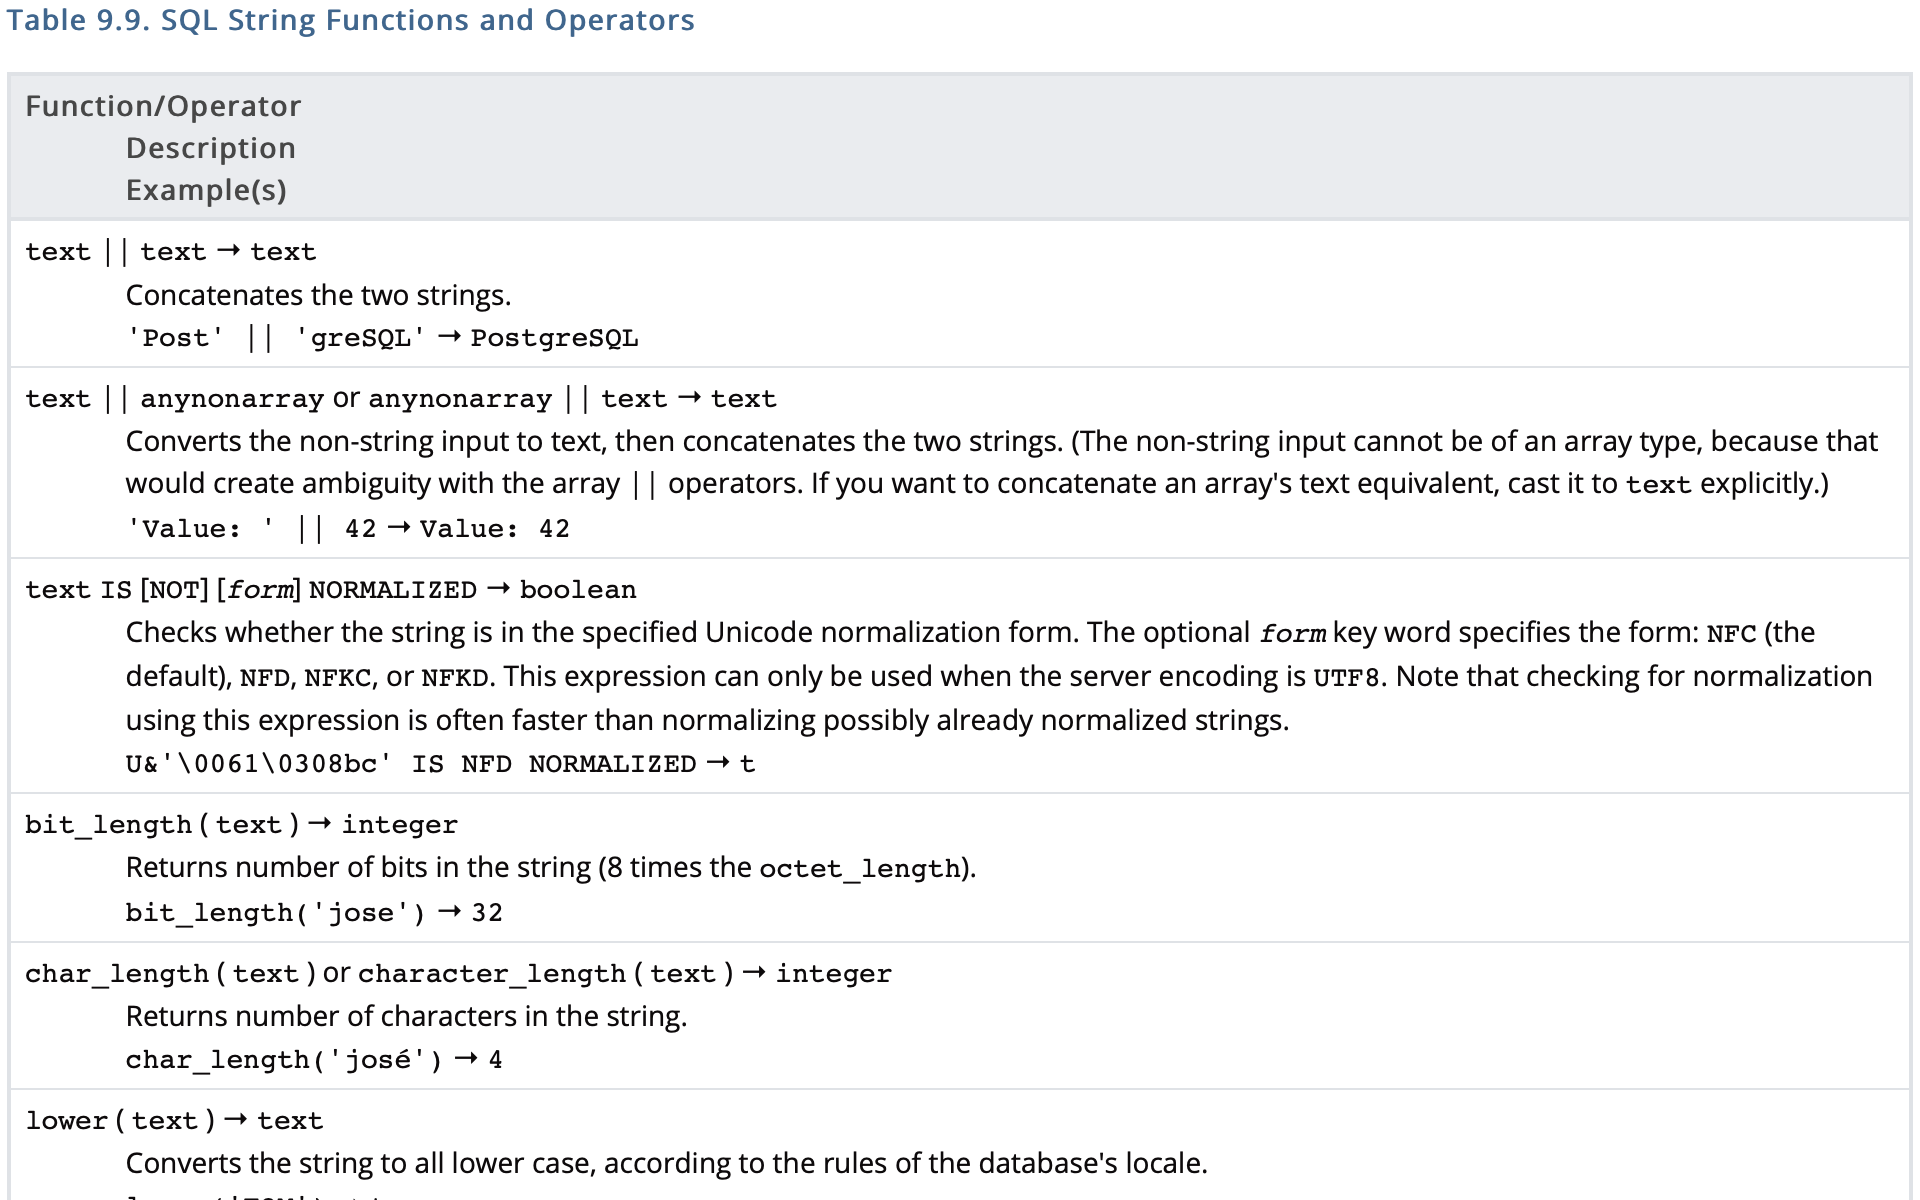Click the octet_length reference in description
Screen dimensions: 1920x1200
(x=859, y=869)
